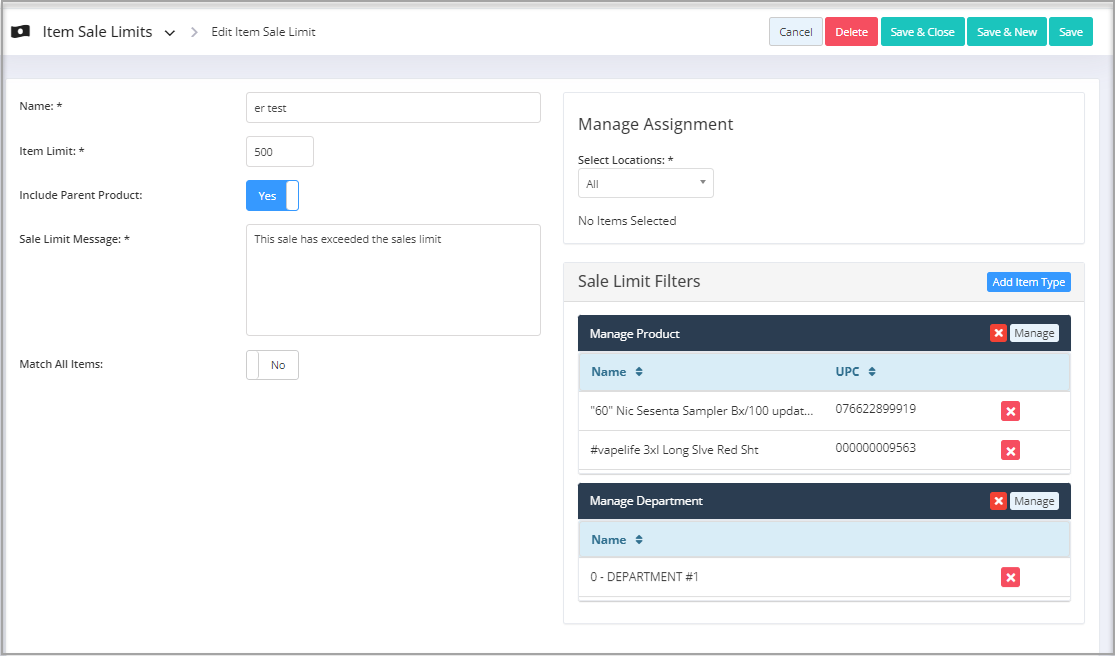Expand the Item Sale Limits dropdown chevron
This screenshot has height=656, width=1115.
169,33
